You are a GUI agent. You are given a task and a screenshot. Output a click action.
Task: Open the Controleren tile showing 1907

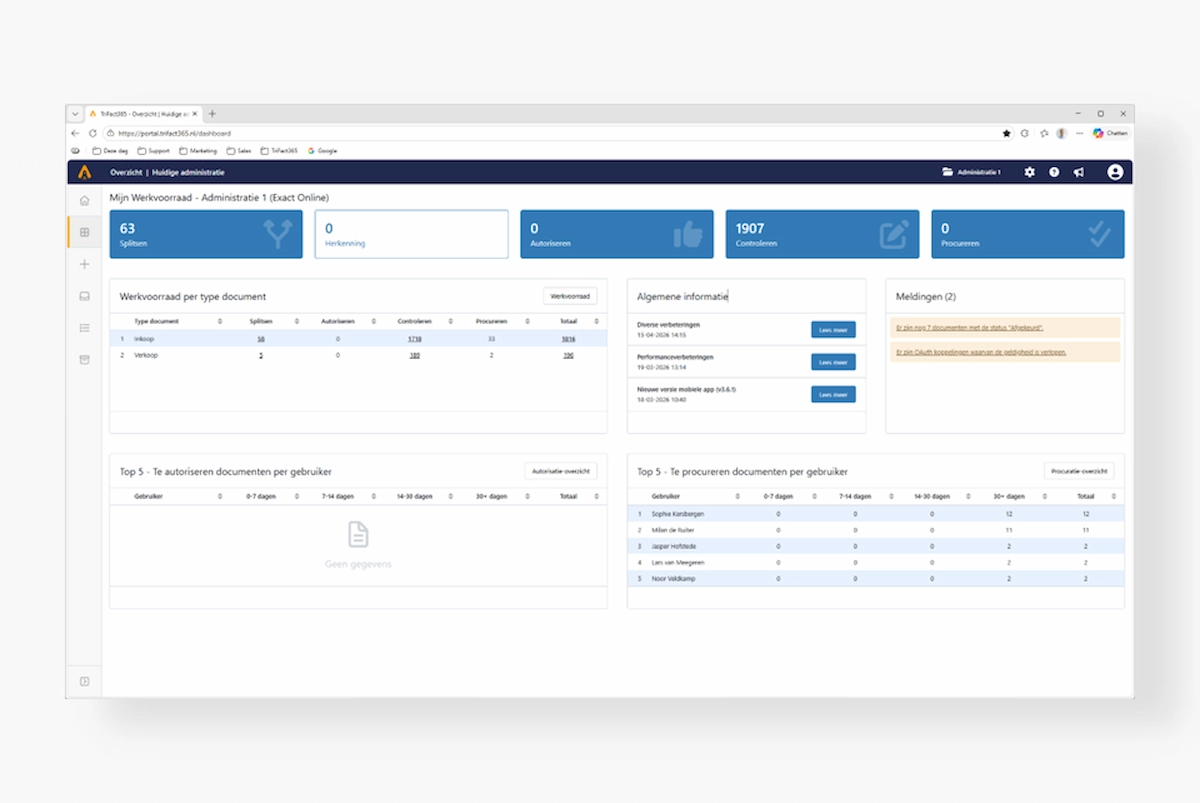pos(821,234)
